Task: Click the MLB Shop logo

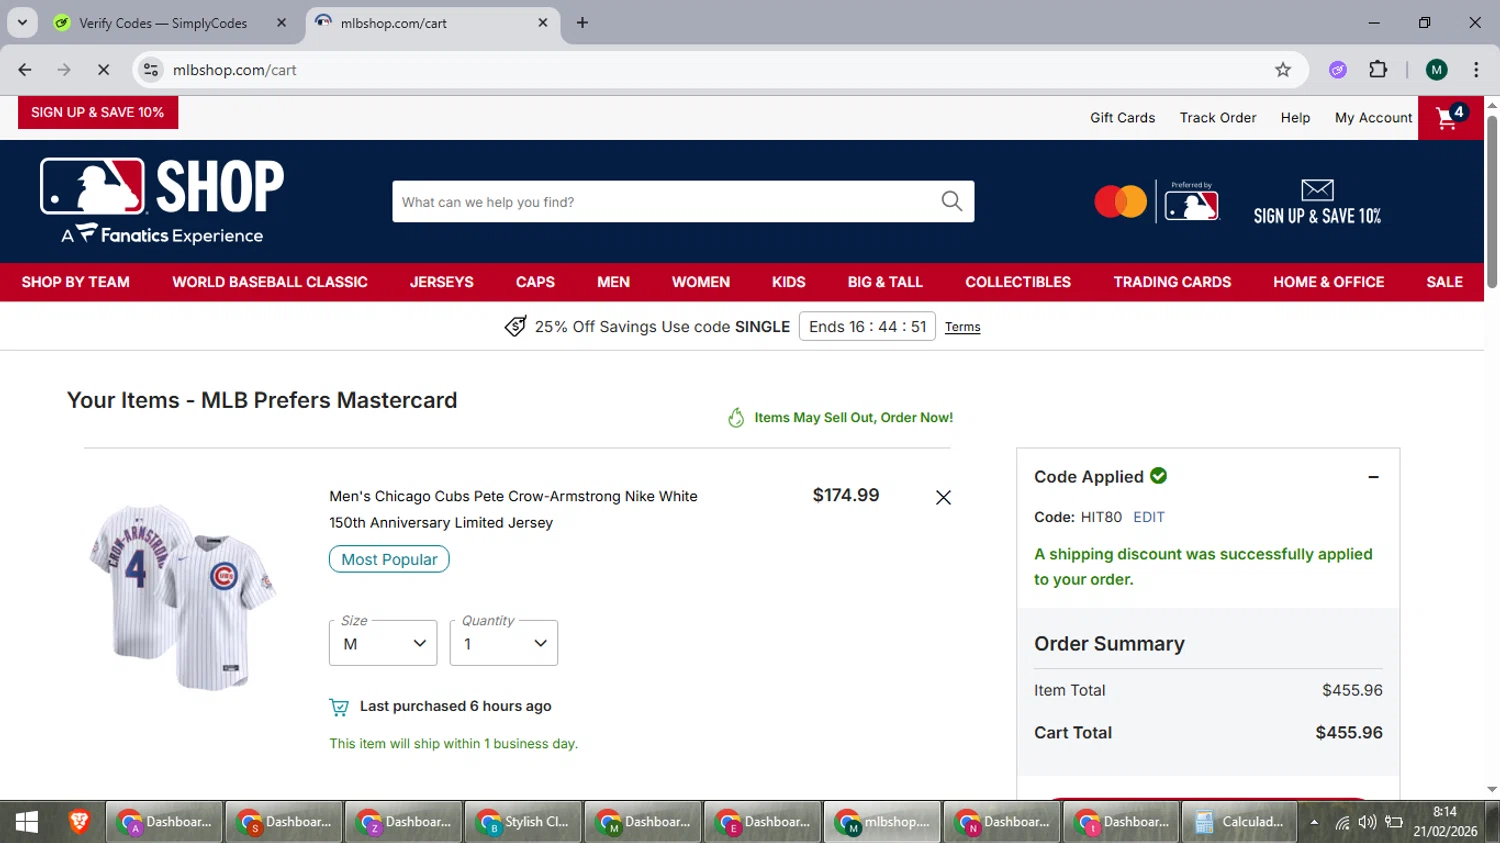Action: (x=162, y=201)
